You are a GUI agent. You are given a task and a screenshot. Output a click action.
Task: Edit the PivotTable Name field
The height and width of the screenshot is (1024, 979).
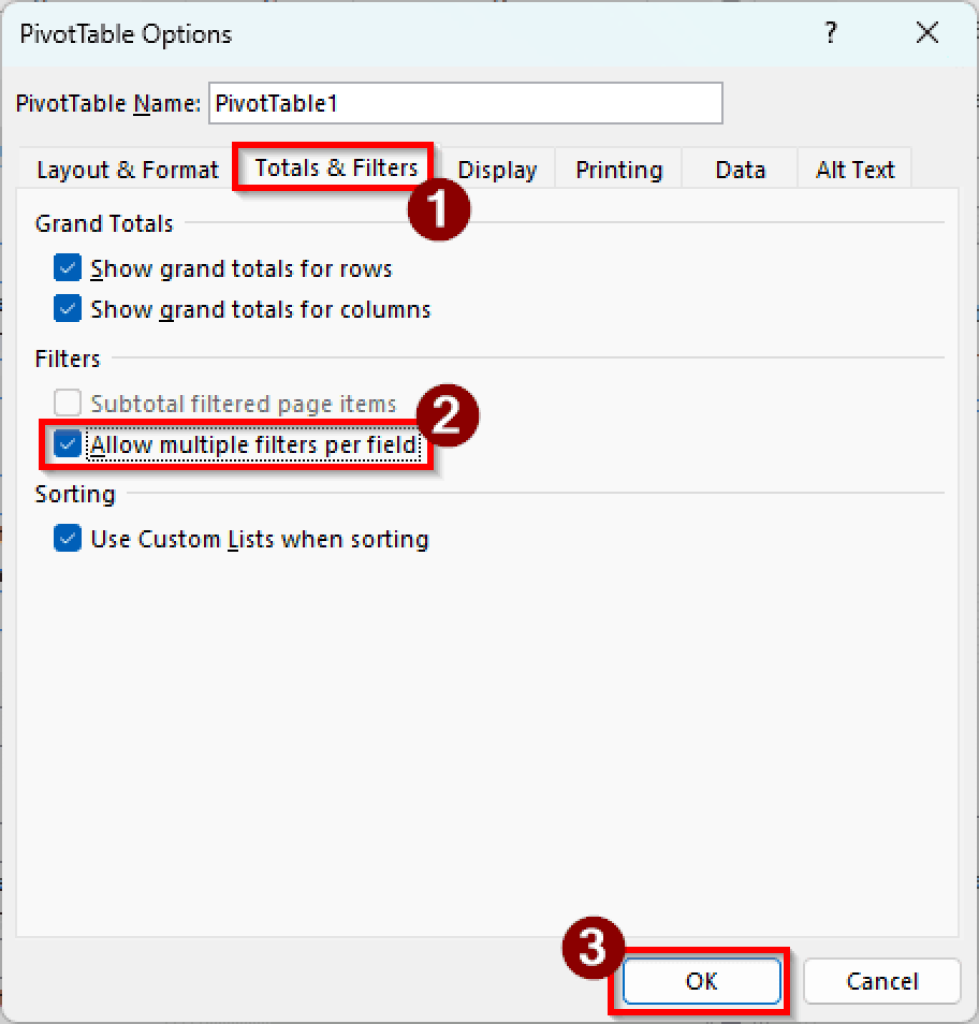[x=465, y=103]
